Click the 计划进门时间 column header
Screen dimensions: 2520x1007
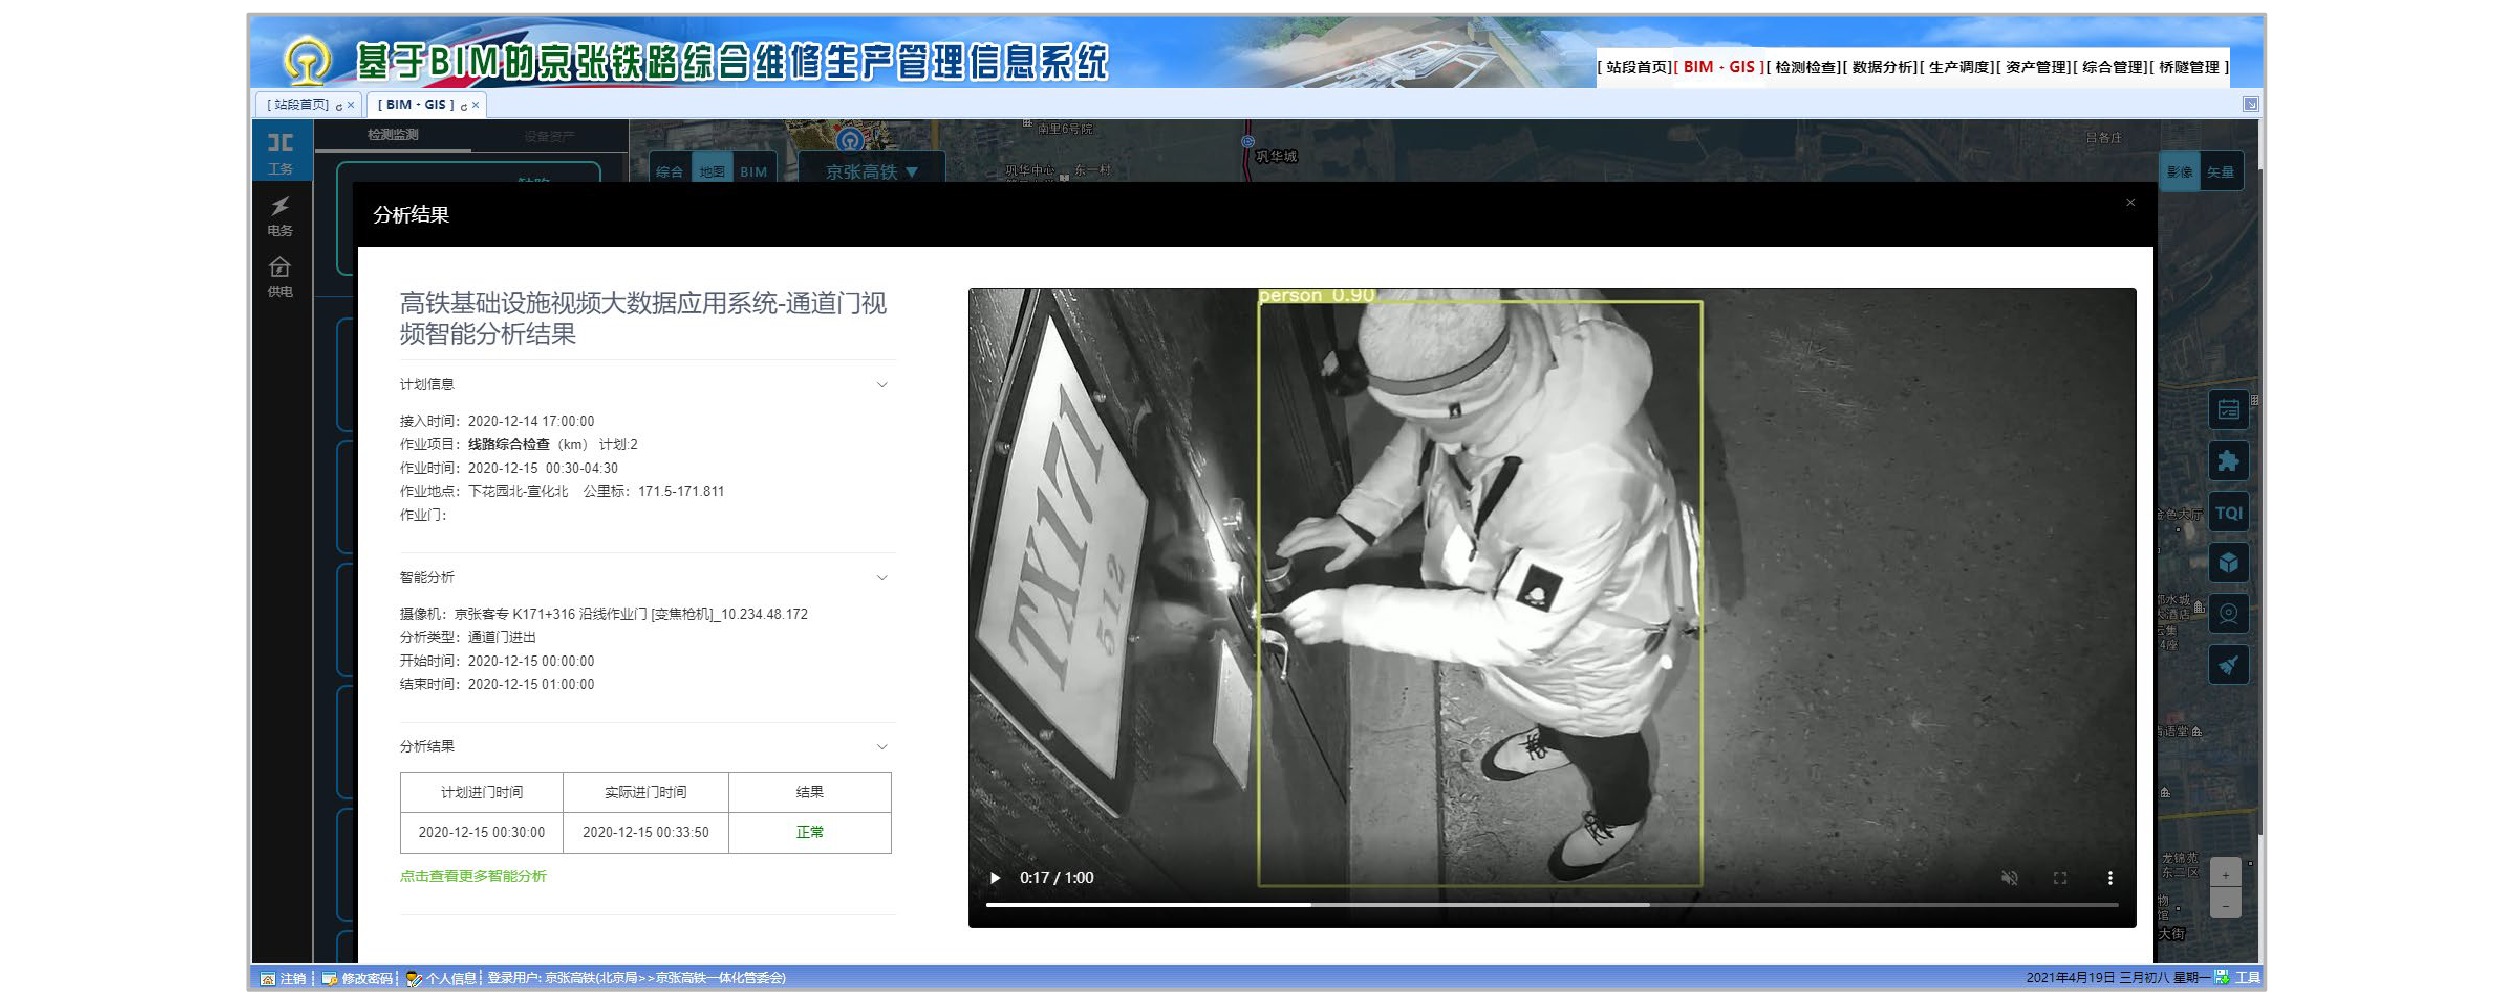[482, 792]
